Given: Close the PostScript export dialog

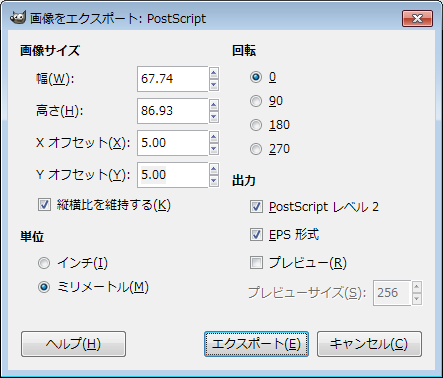Looking at the screenshot, I should (417, 18).
